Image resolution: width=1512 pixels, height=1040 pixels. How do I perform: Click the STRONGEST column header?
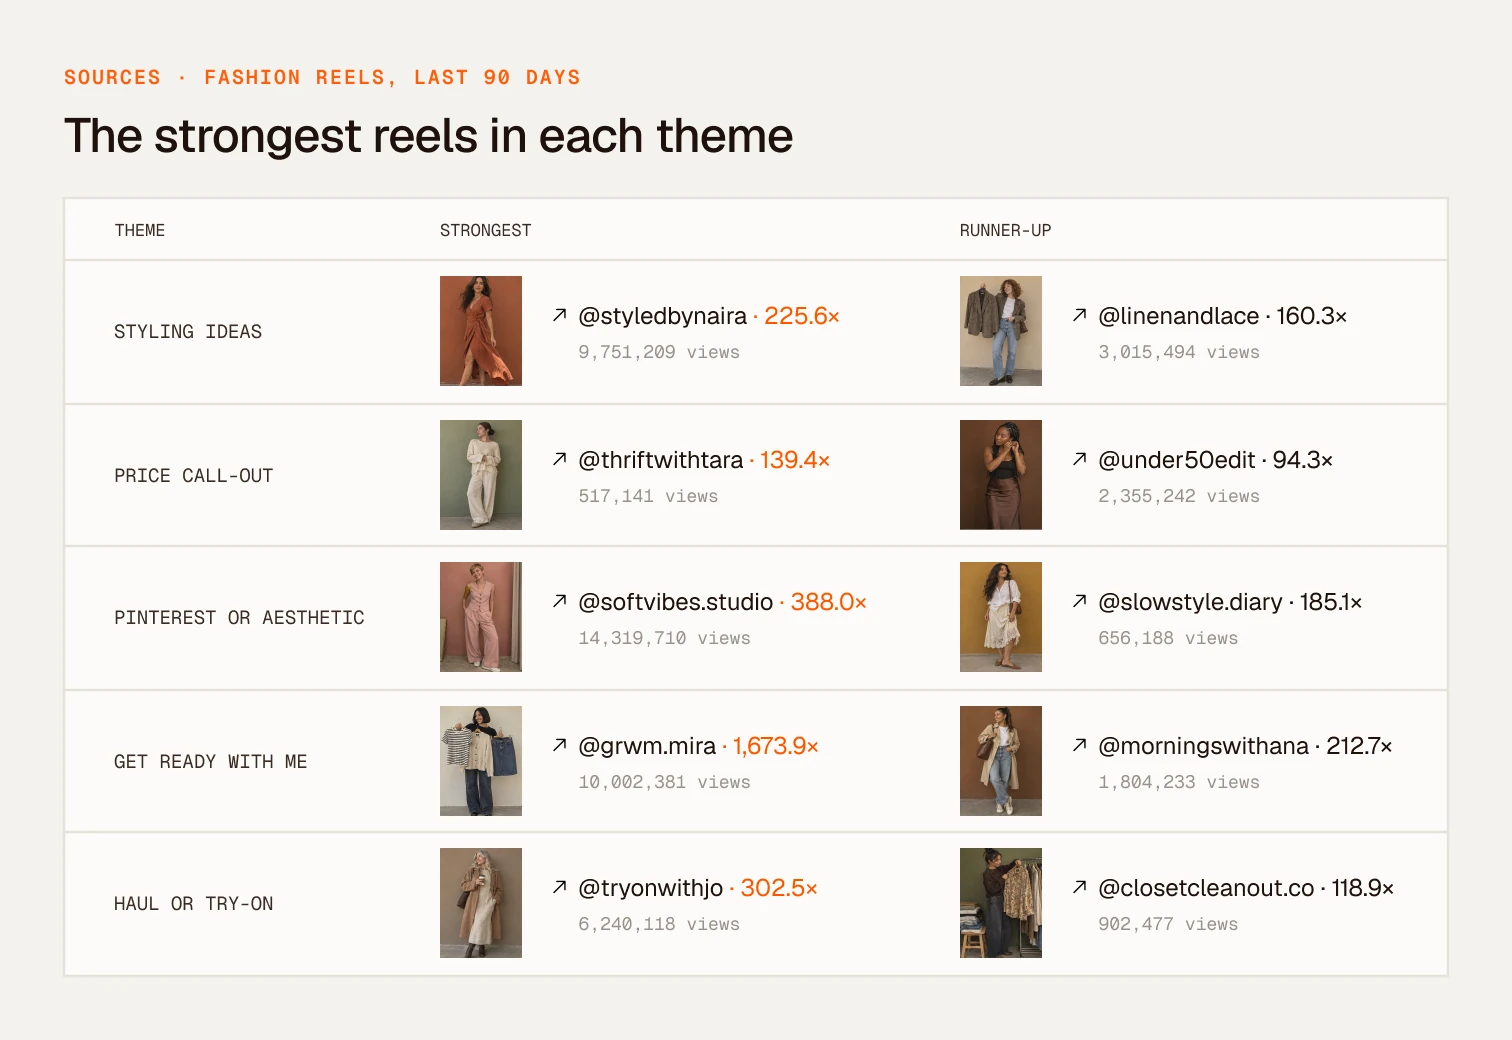486,230
